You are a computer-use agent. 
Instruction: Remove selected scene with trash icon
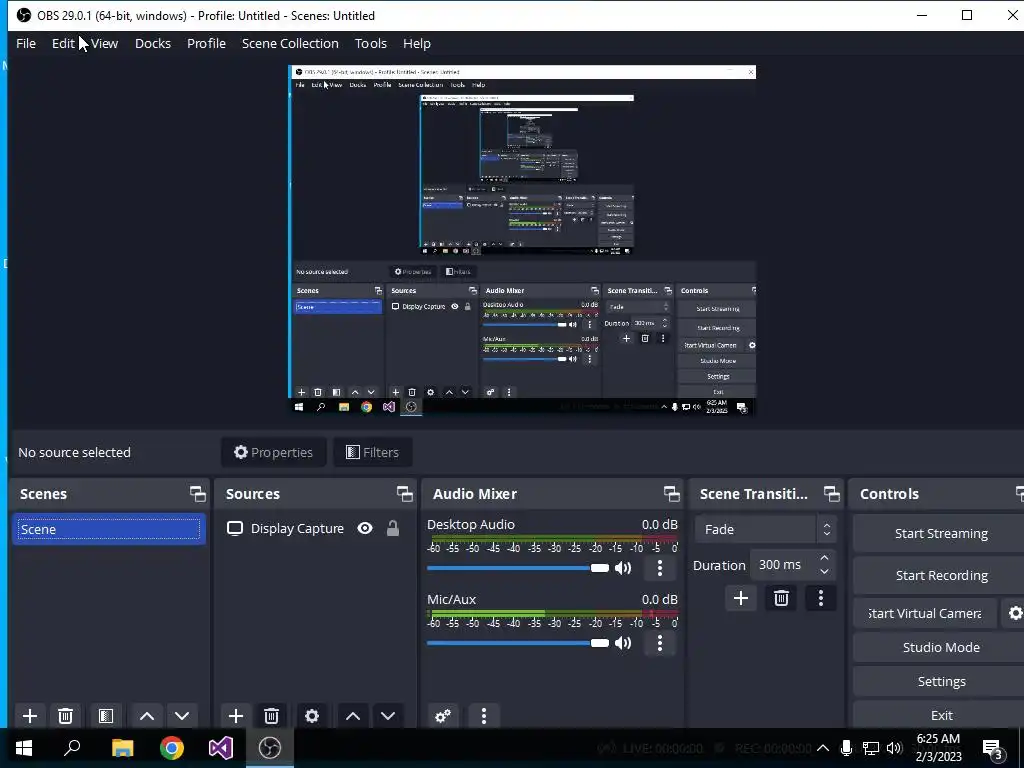point(65,716)
